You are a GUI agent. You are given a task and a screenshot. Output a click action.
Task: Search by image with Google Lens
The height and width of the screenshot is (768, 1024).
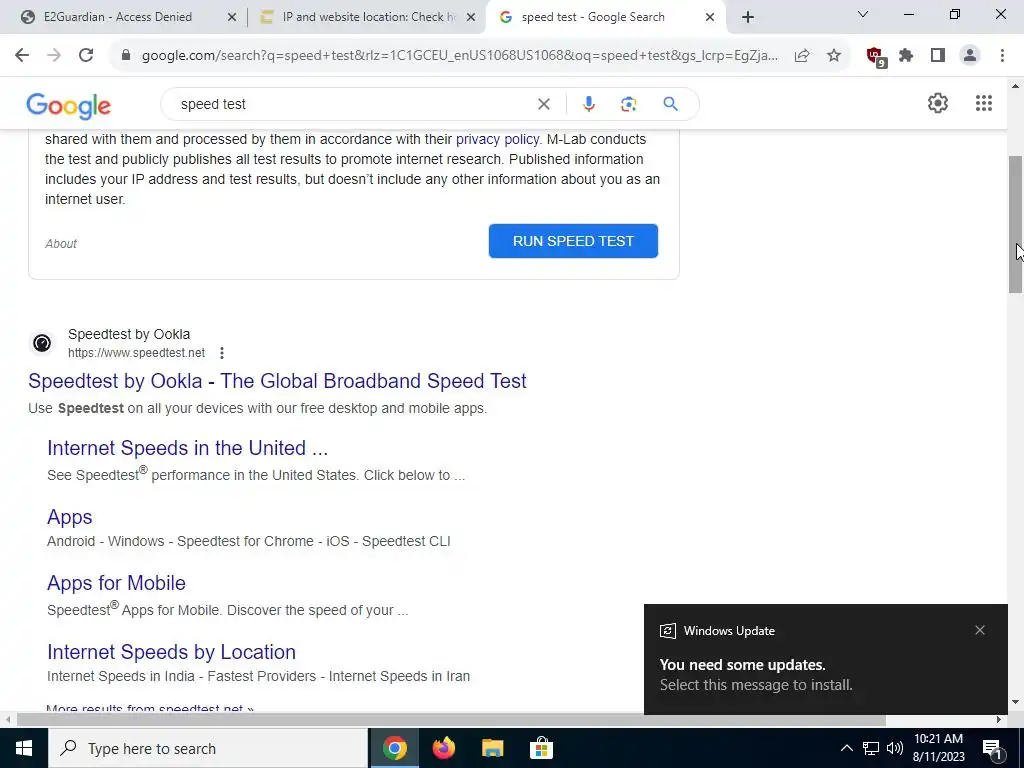628,104
